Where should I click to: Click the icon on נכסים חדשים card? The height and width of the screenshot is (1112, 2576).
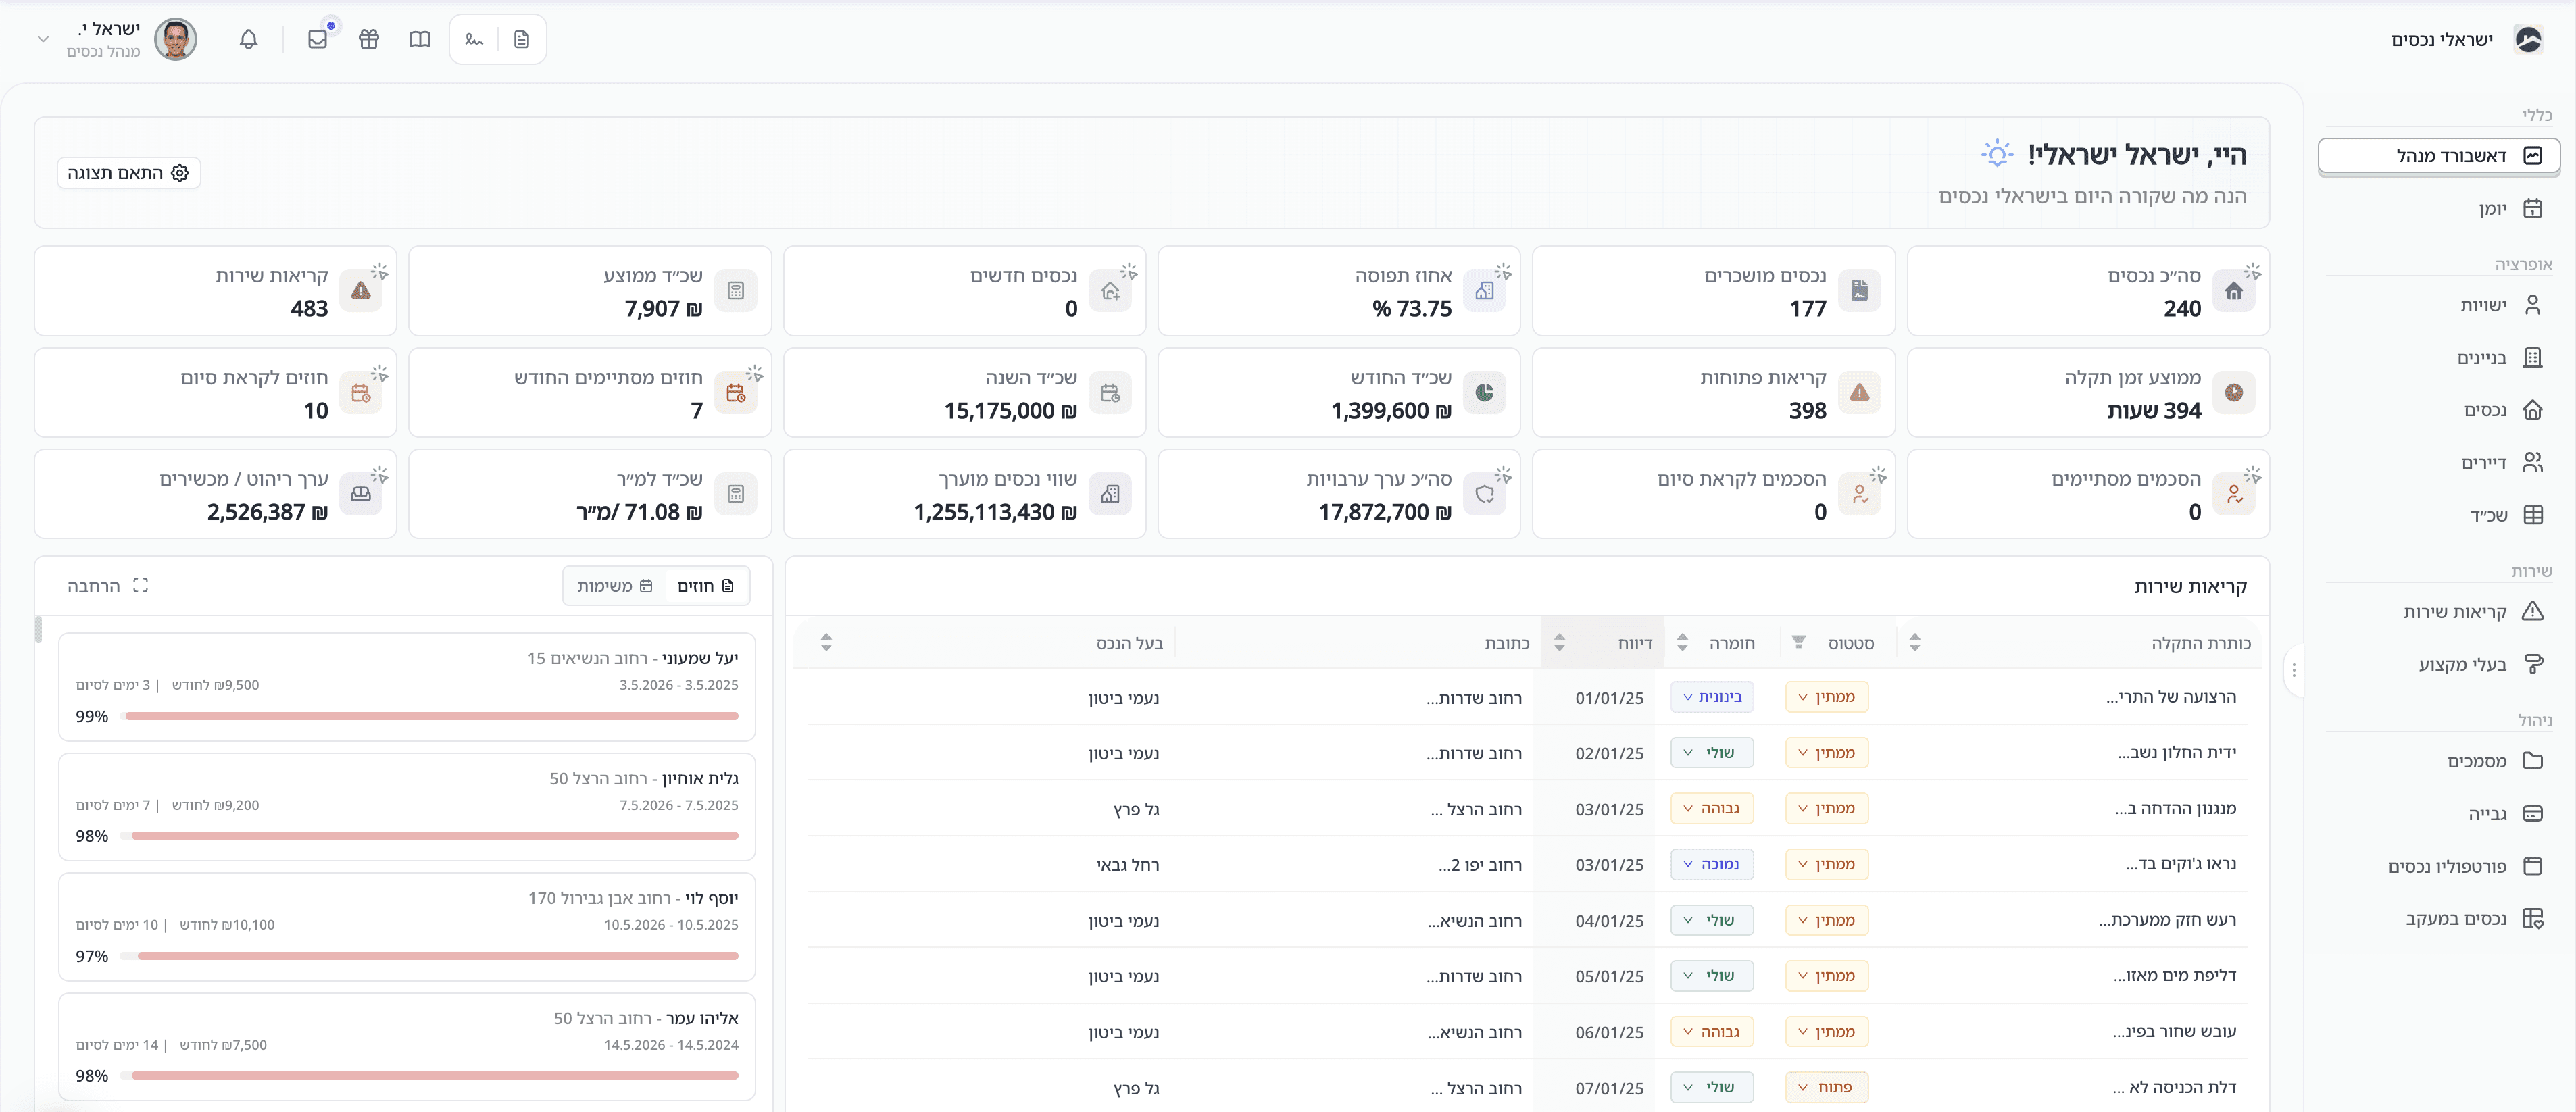[x=1110, y=291]
